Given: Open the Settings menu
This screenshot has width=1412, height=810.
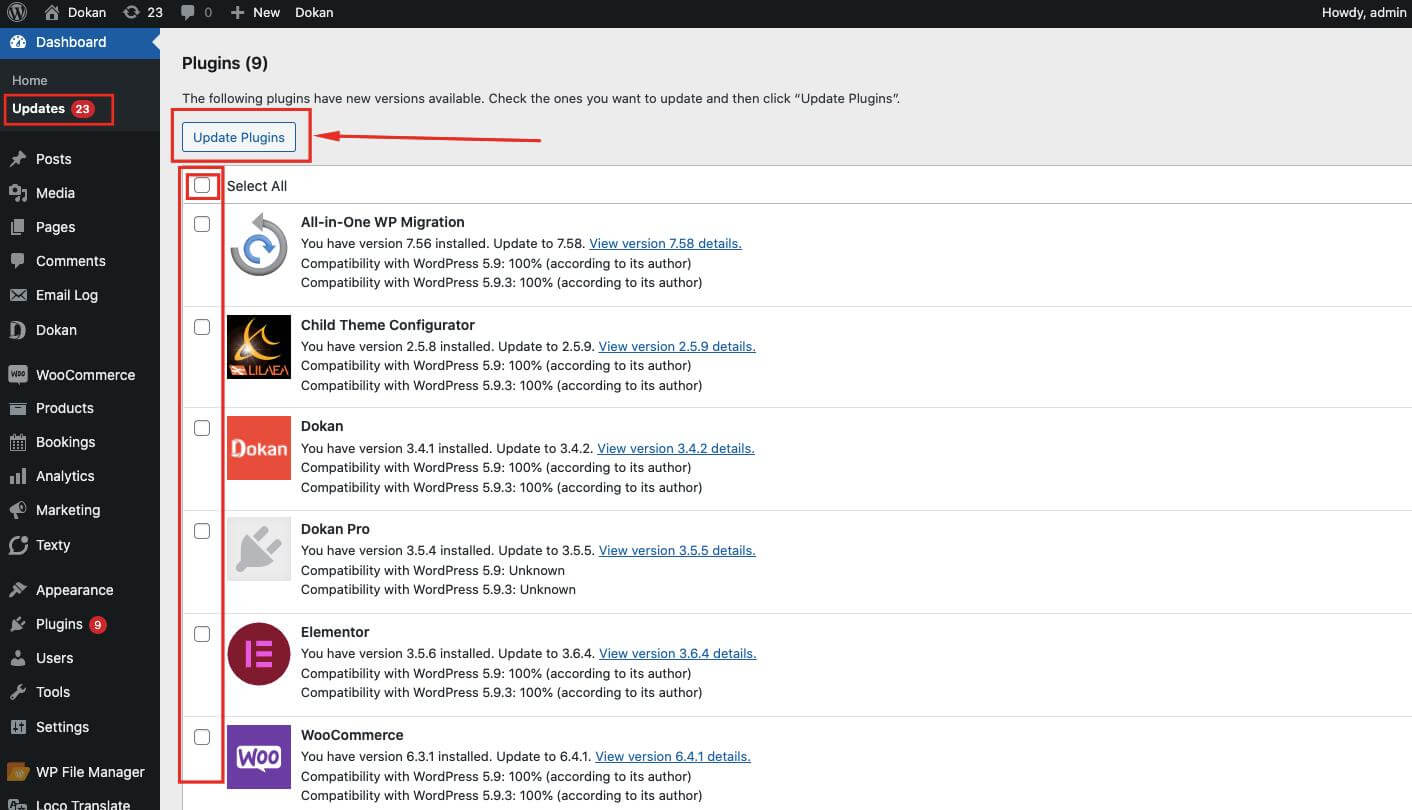Looking at the screenshot, I should point(64,727).
